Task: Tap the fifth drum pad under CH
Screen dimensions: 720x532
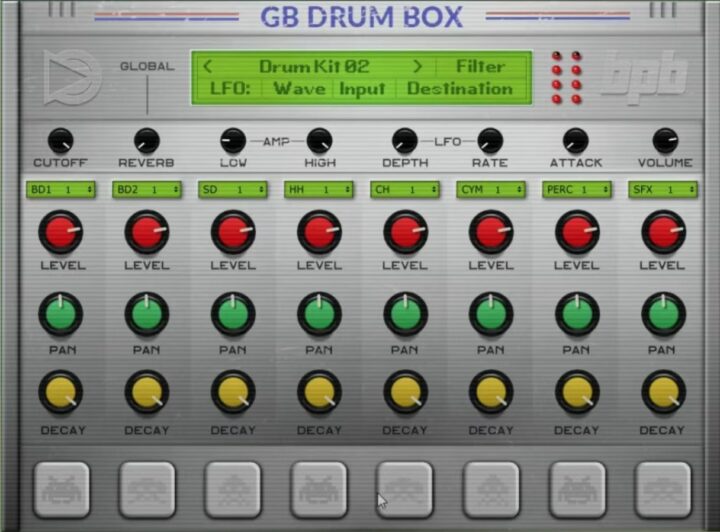Action: pyautogui.click(x=405, y=489)
